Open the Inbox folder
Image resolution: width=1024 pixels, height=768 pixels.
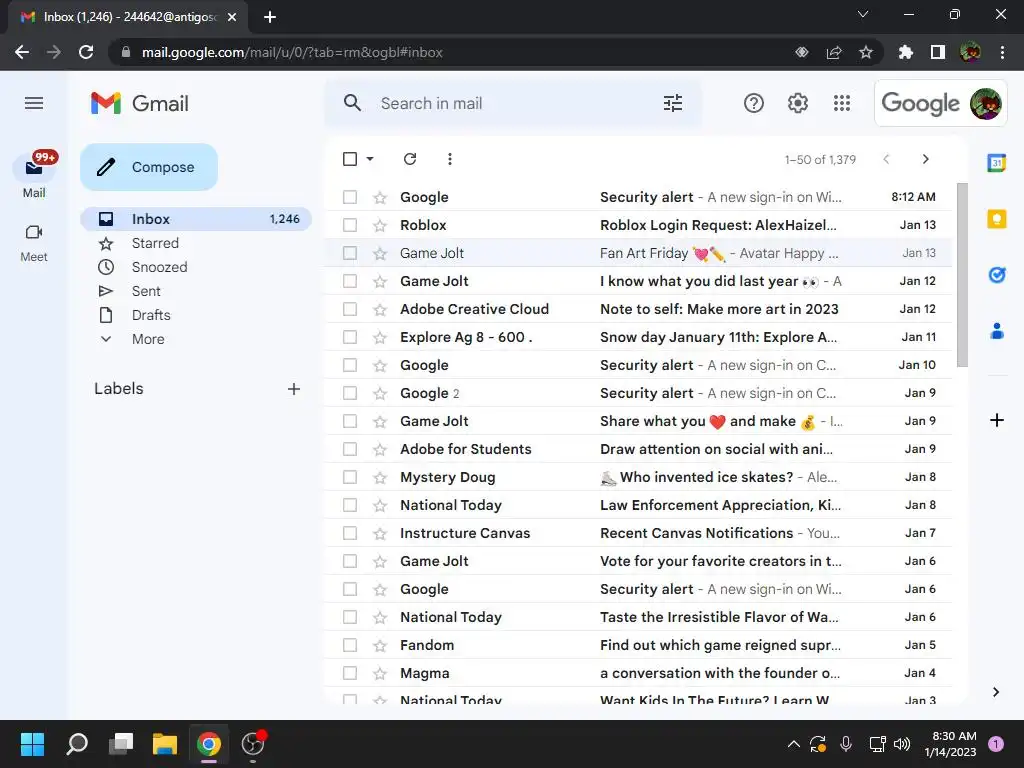click(196, 219)
